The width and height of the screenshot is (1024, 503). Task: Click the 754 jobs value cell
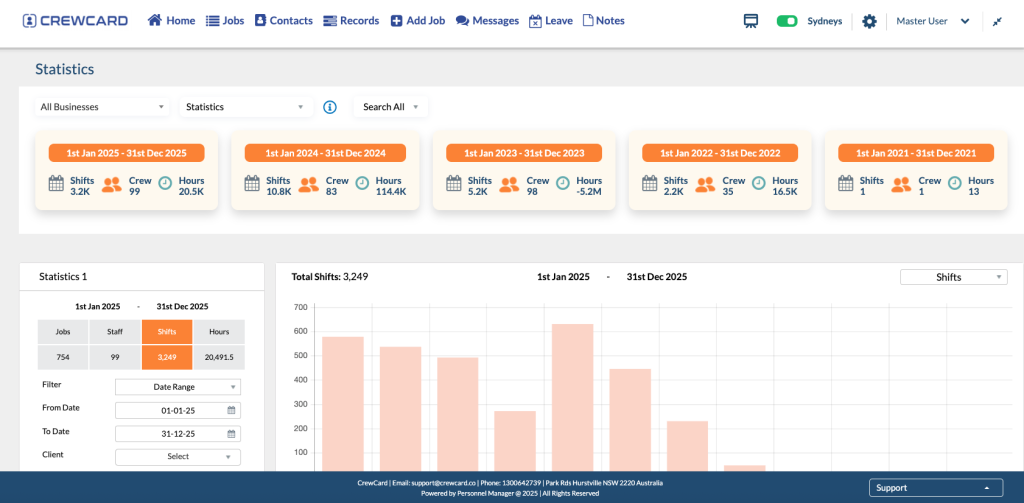pos(63,357)
